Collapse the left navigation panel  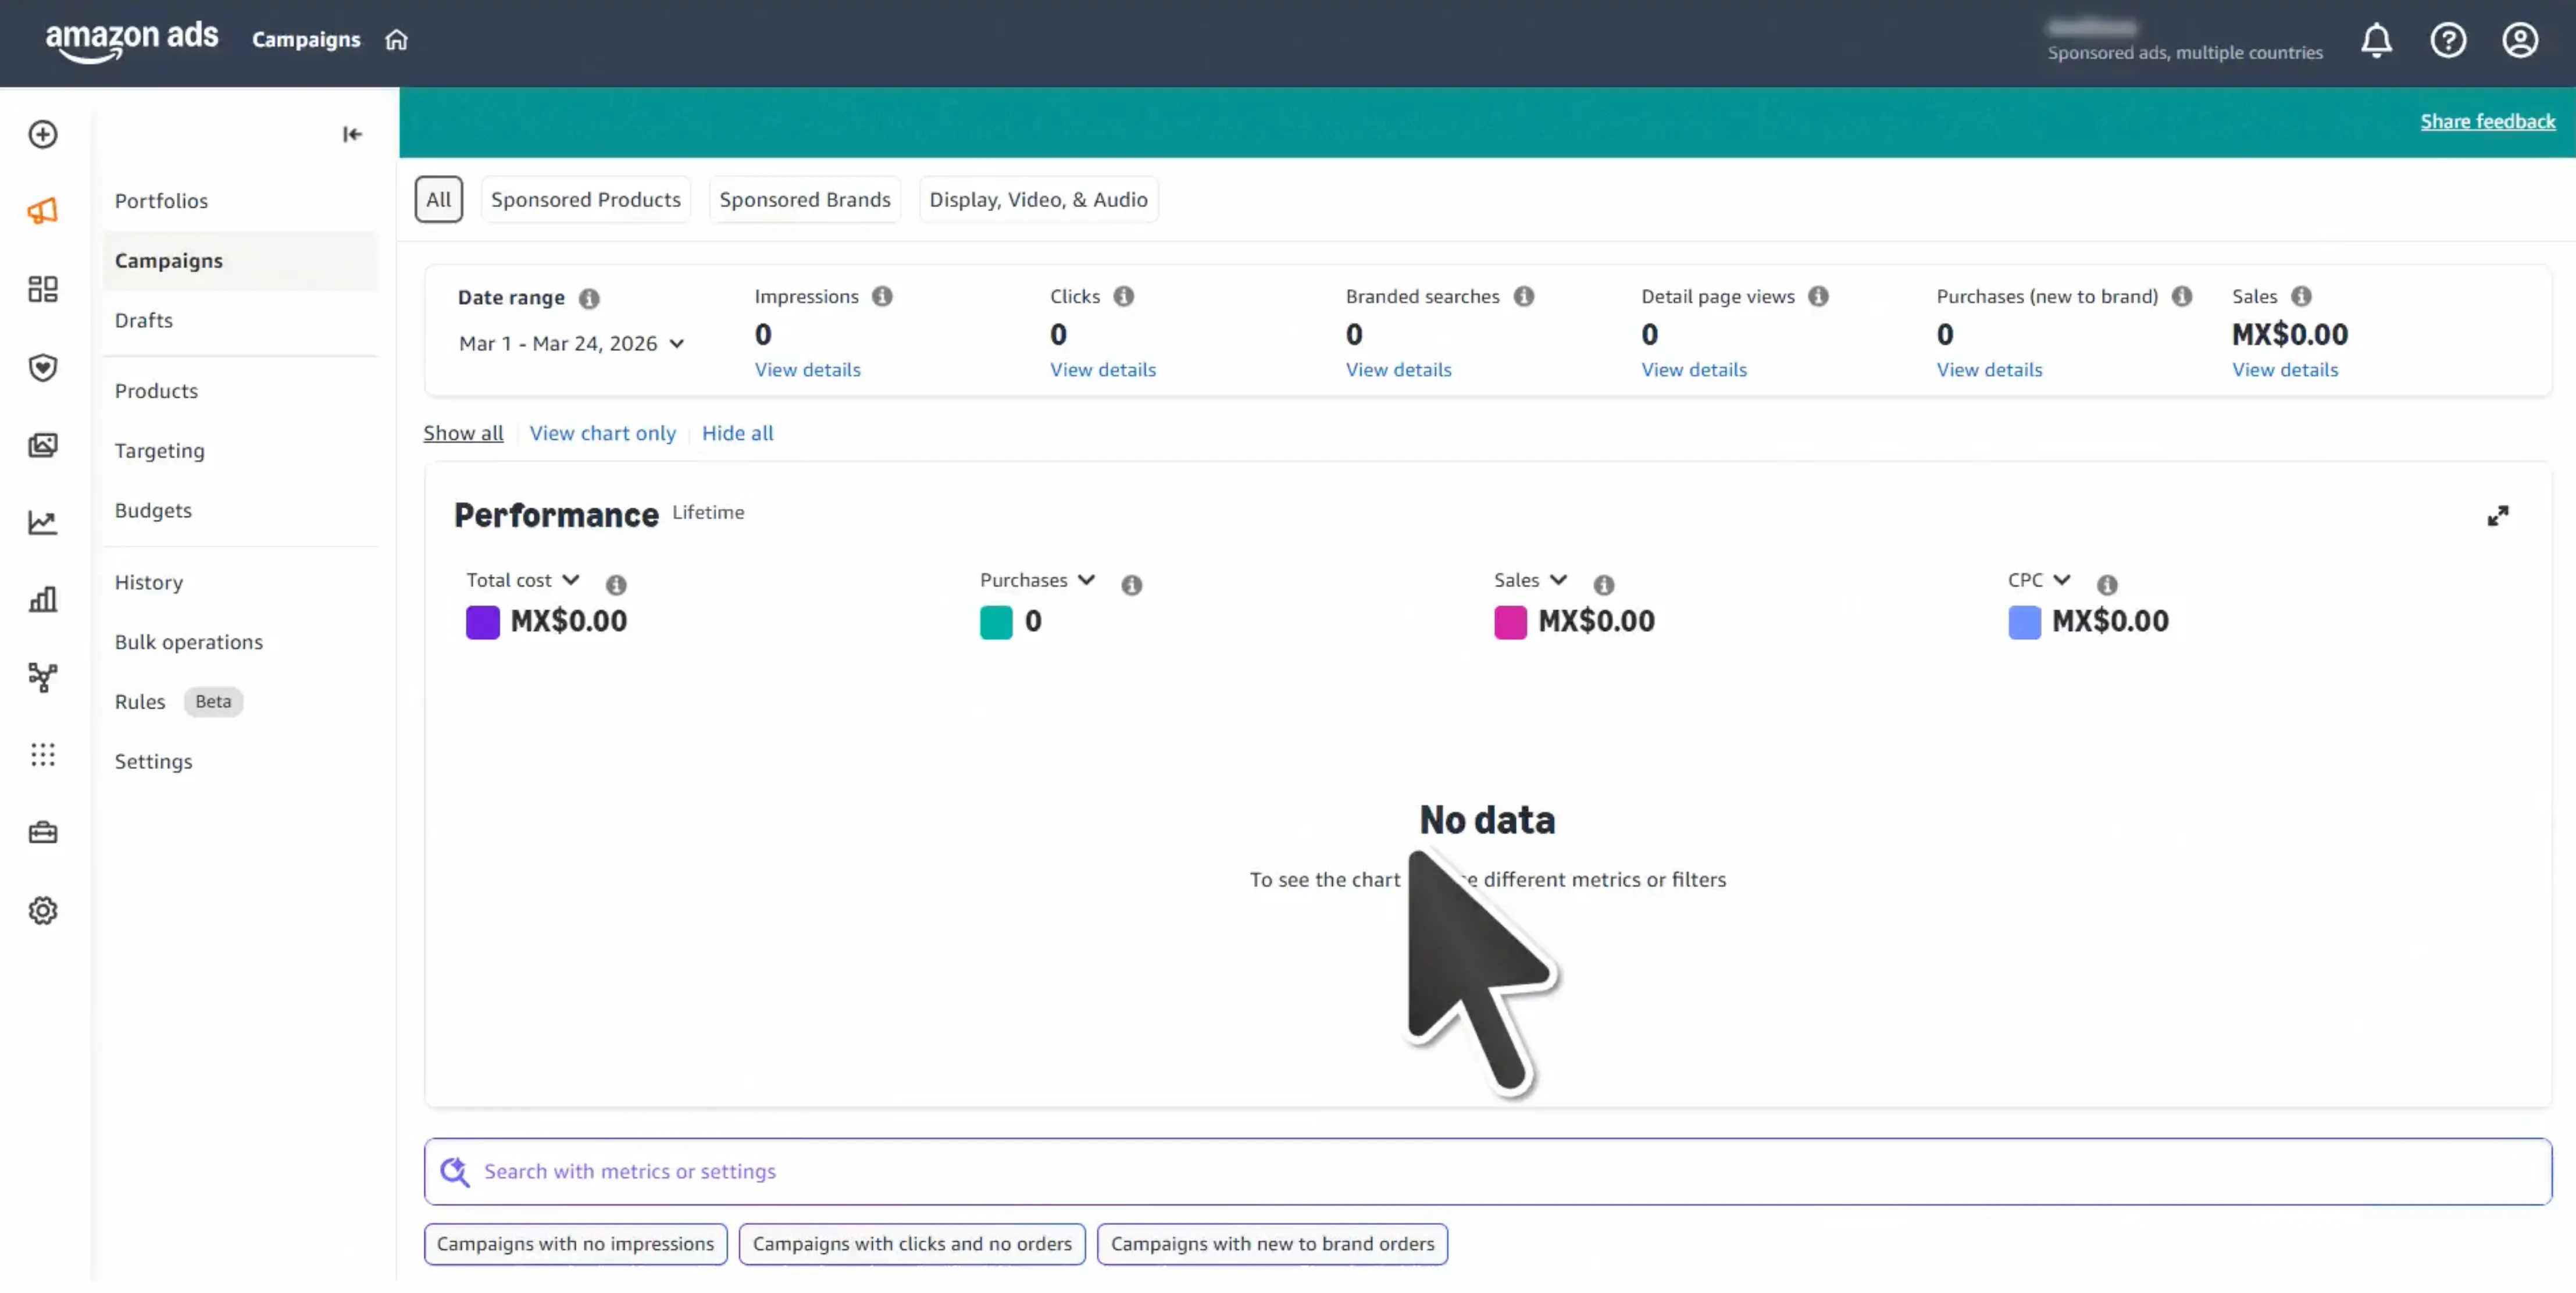352,134
